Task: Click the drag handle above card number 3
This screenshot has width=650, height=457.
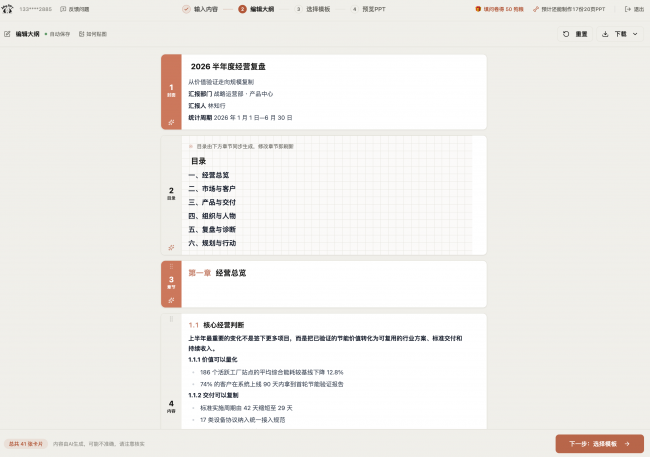Action: coord(171,267)
